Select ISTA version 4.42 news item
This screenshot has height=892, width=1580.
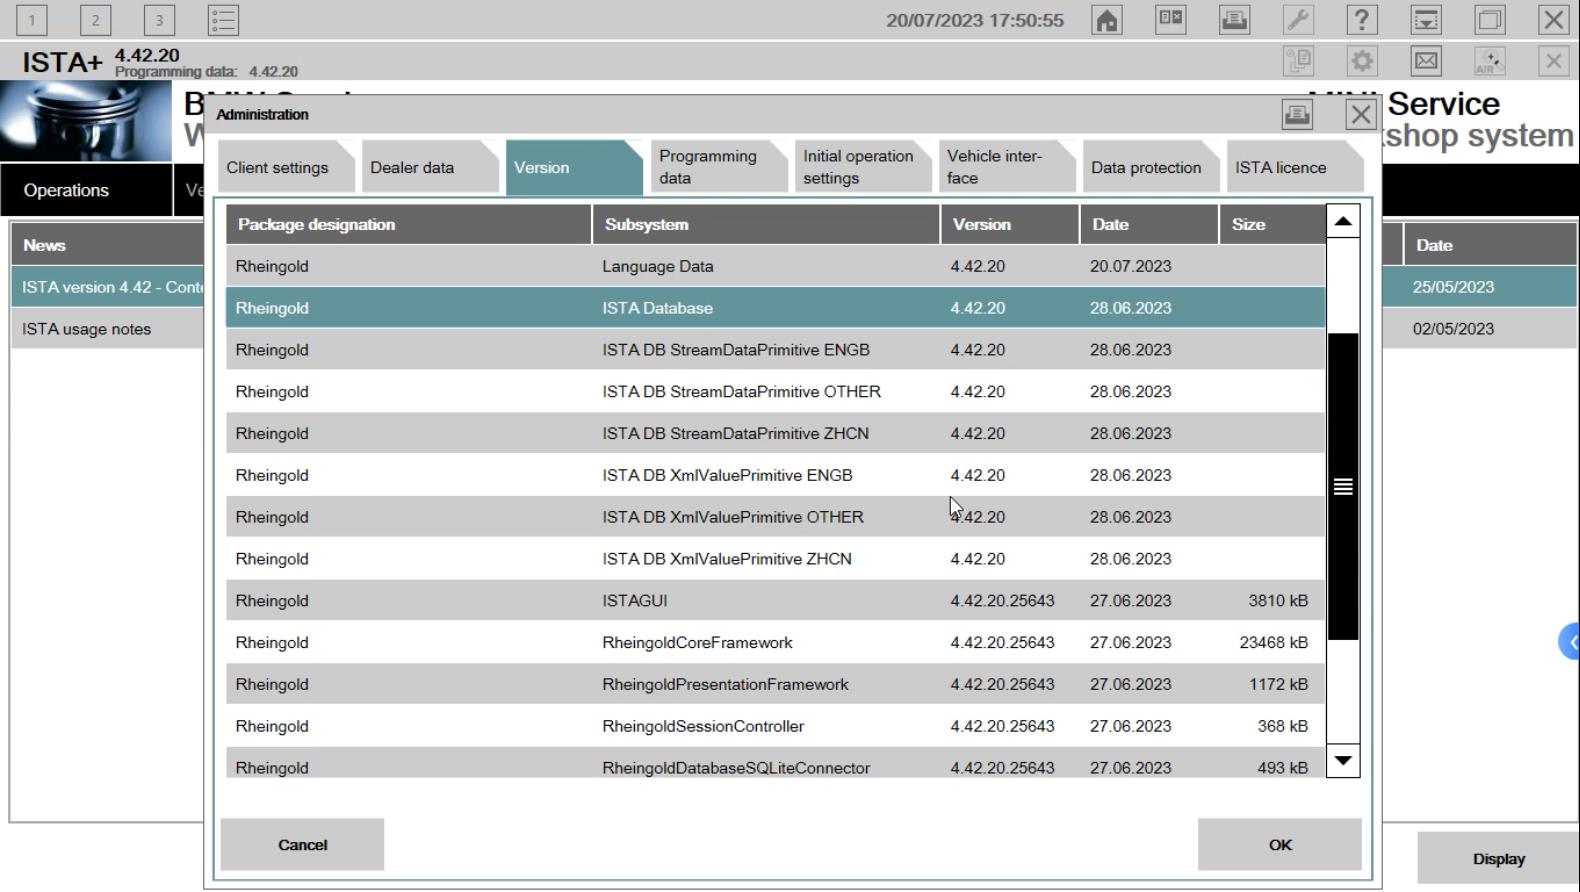coord(108,287)
